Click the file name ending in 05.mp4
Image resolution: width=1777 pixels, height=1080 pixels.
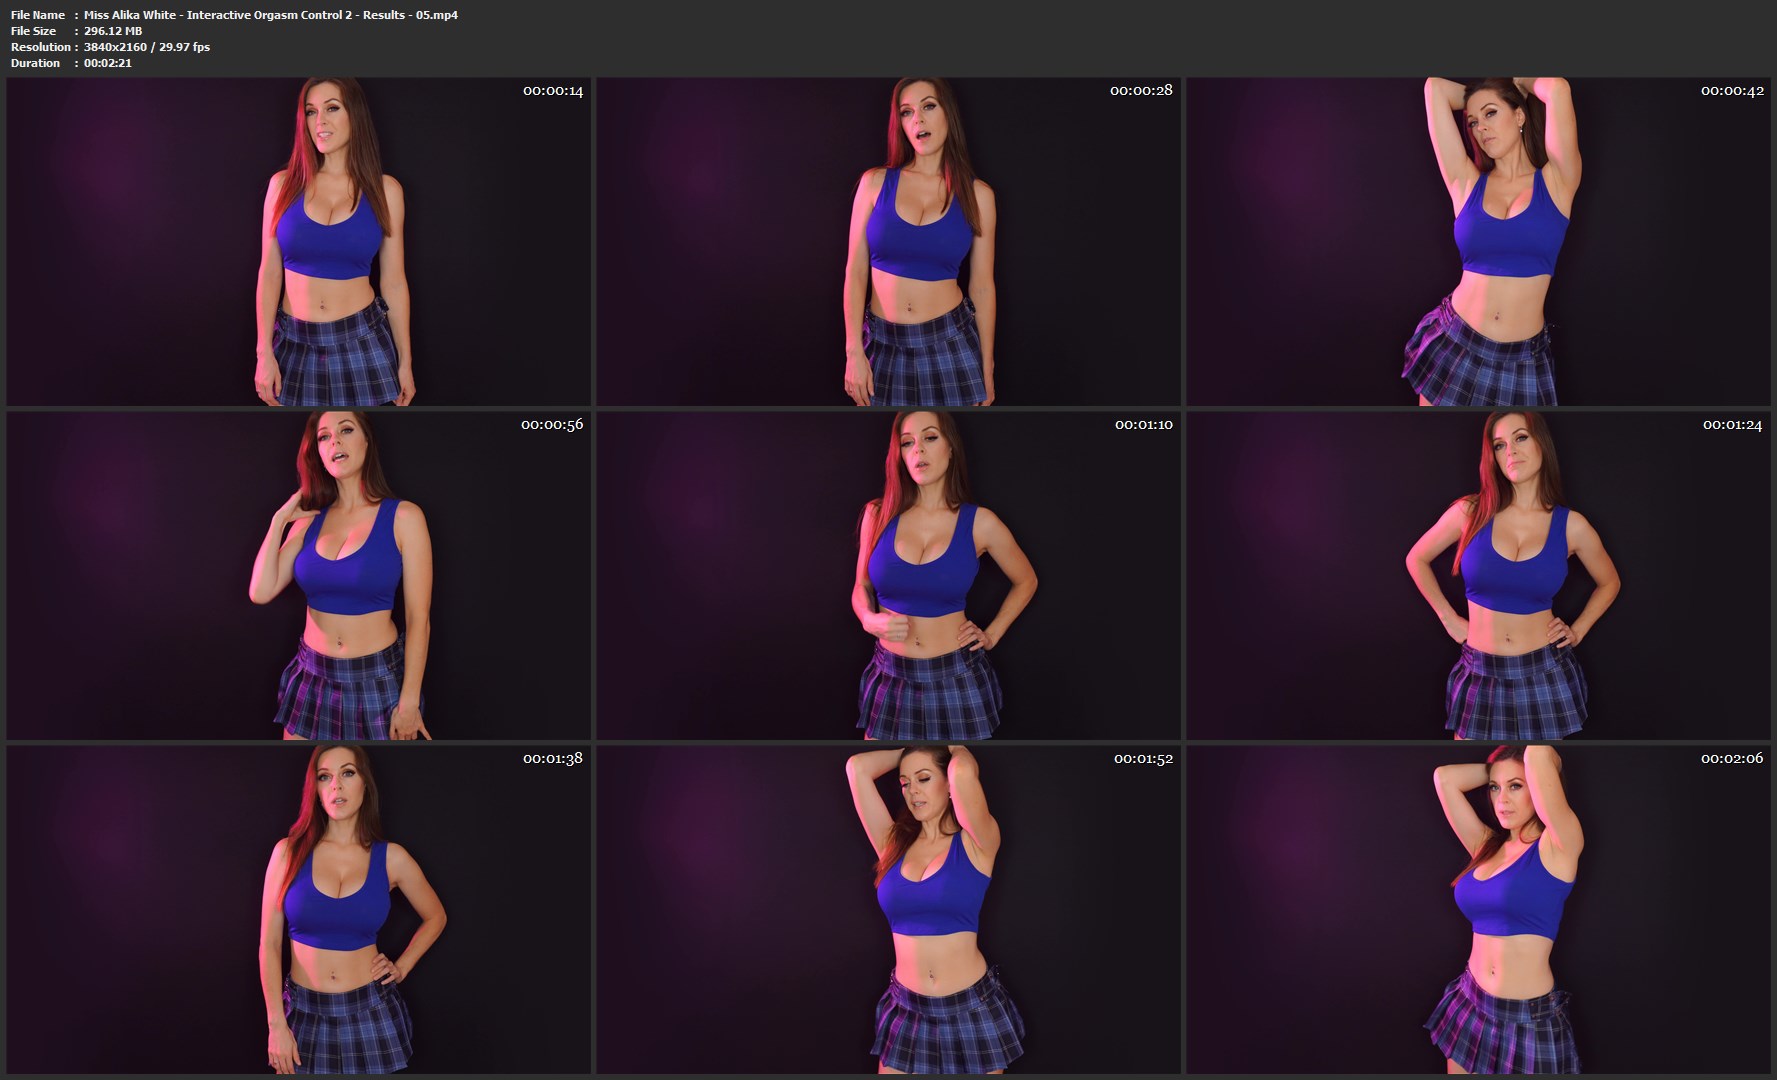tap(270, 15)
